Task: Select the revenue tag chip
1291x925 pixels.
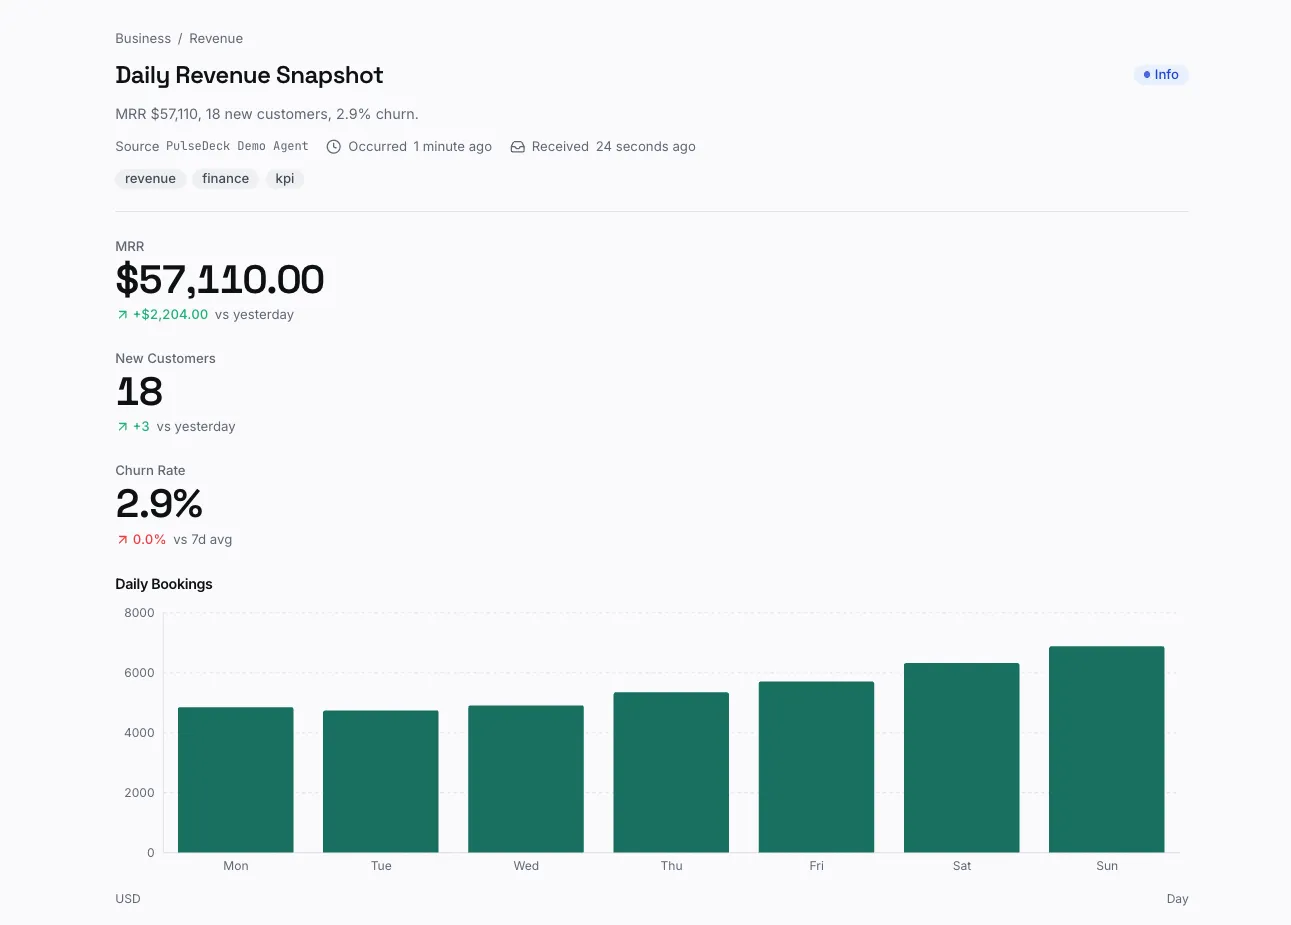Action: pos(150,179)
